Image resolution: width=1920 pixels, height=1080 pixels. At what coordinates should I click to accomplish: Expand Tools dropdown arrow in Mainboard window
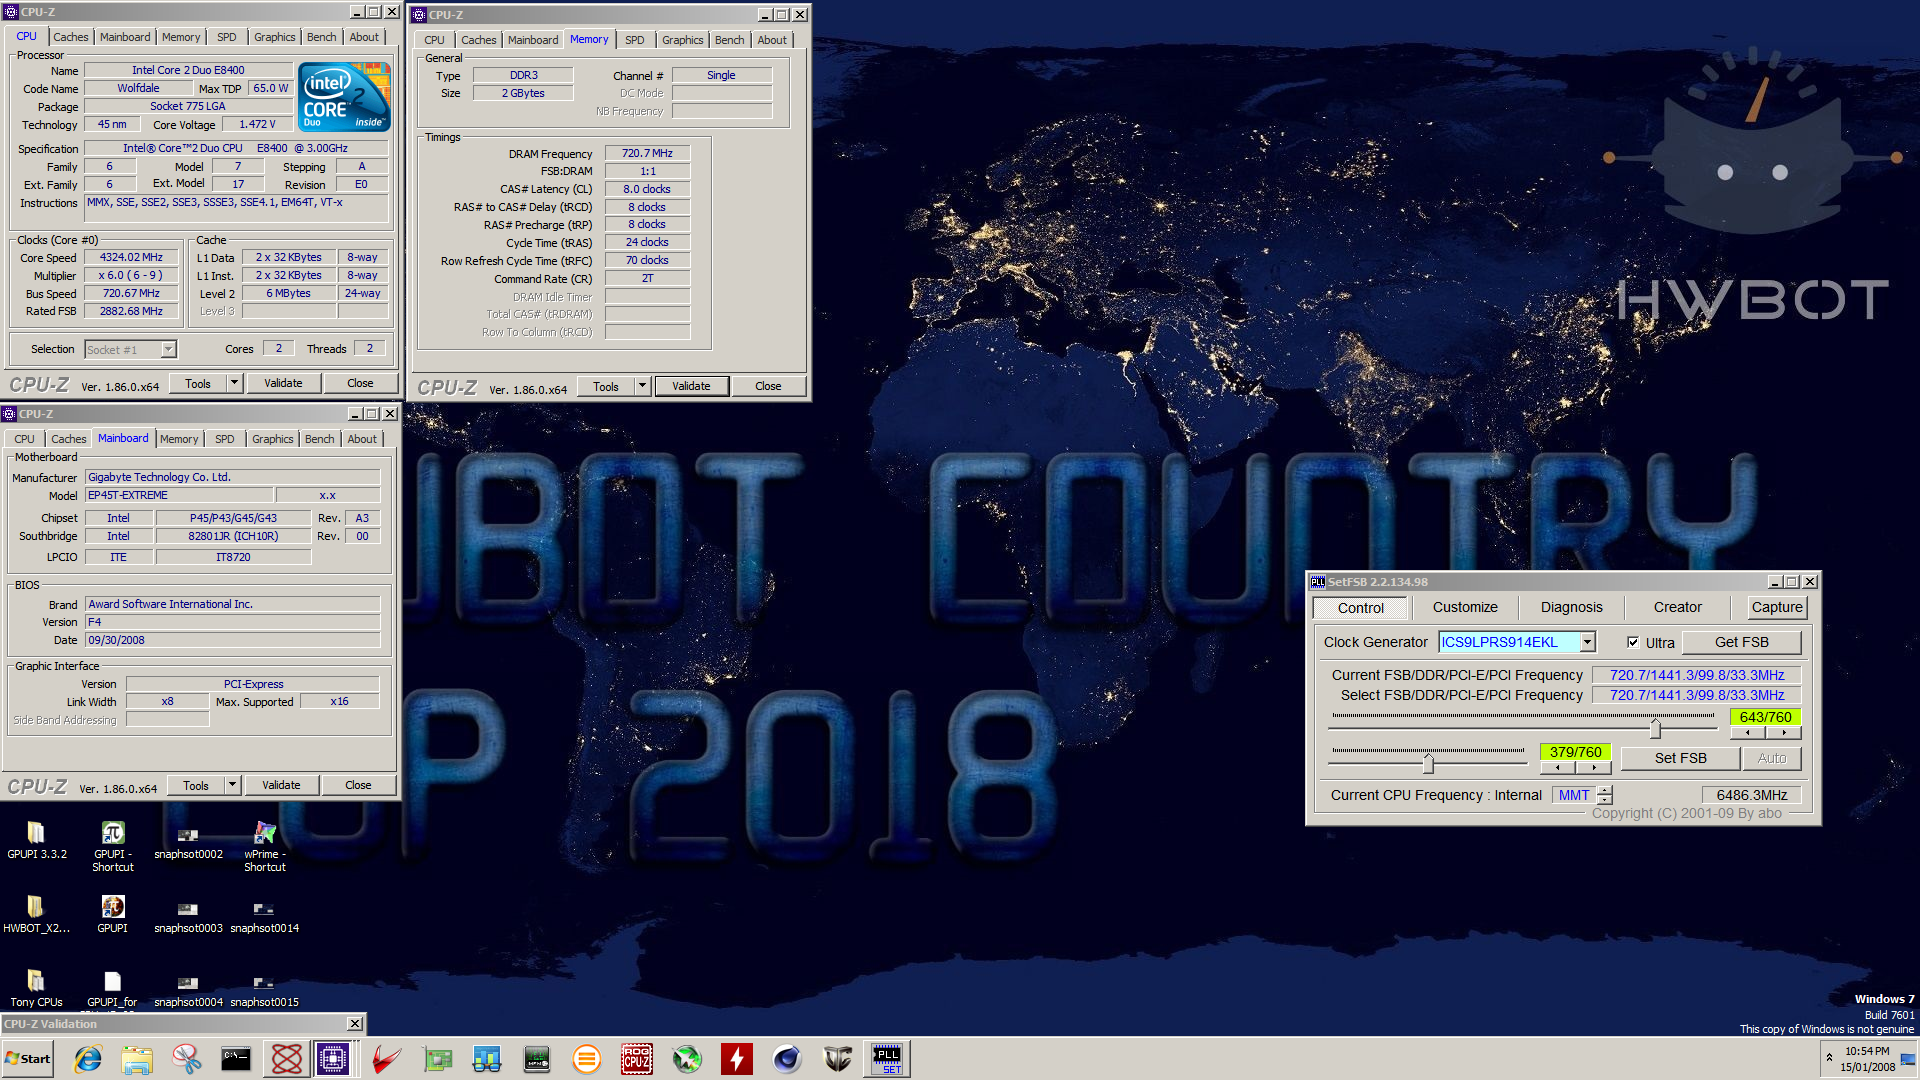[232, 785]
